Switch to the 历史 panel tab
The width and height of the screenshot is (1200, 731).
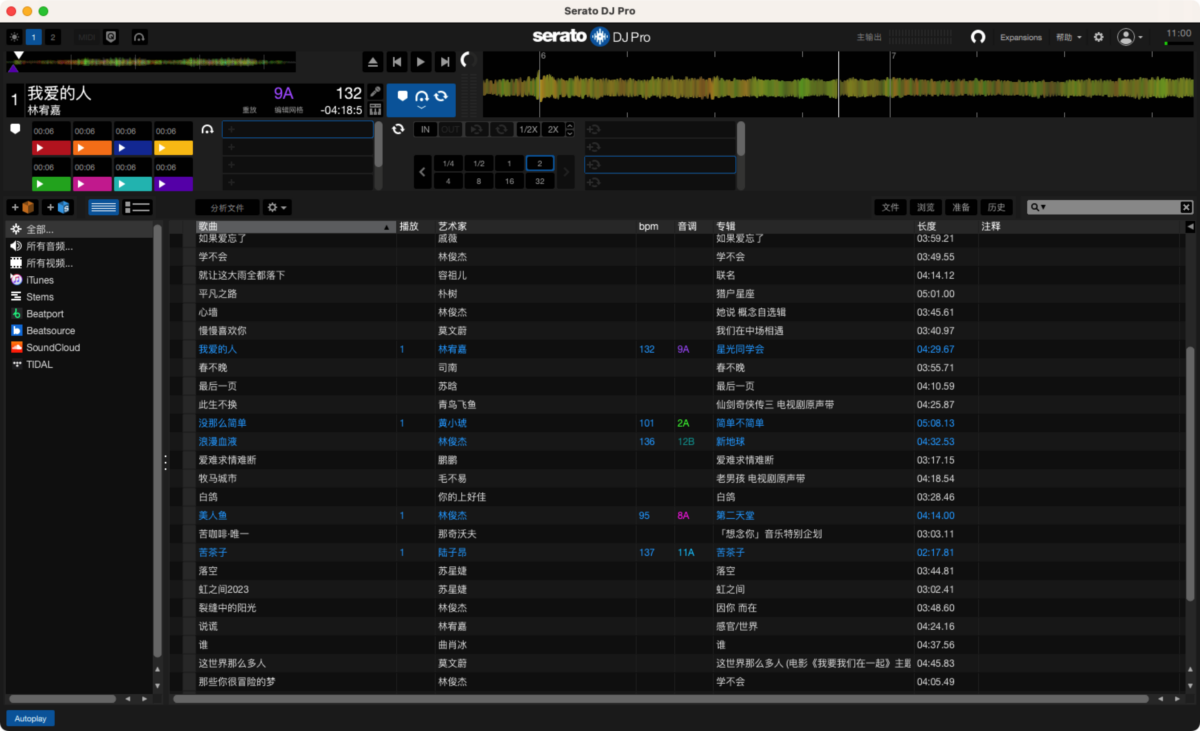(996, 207)
